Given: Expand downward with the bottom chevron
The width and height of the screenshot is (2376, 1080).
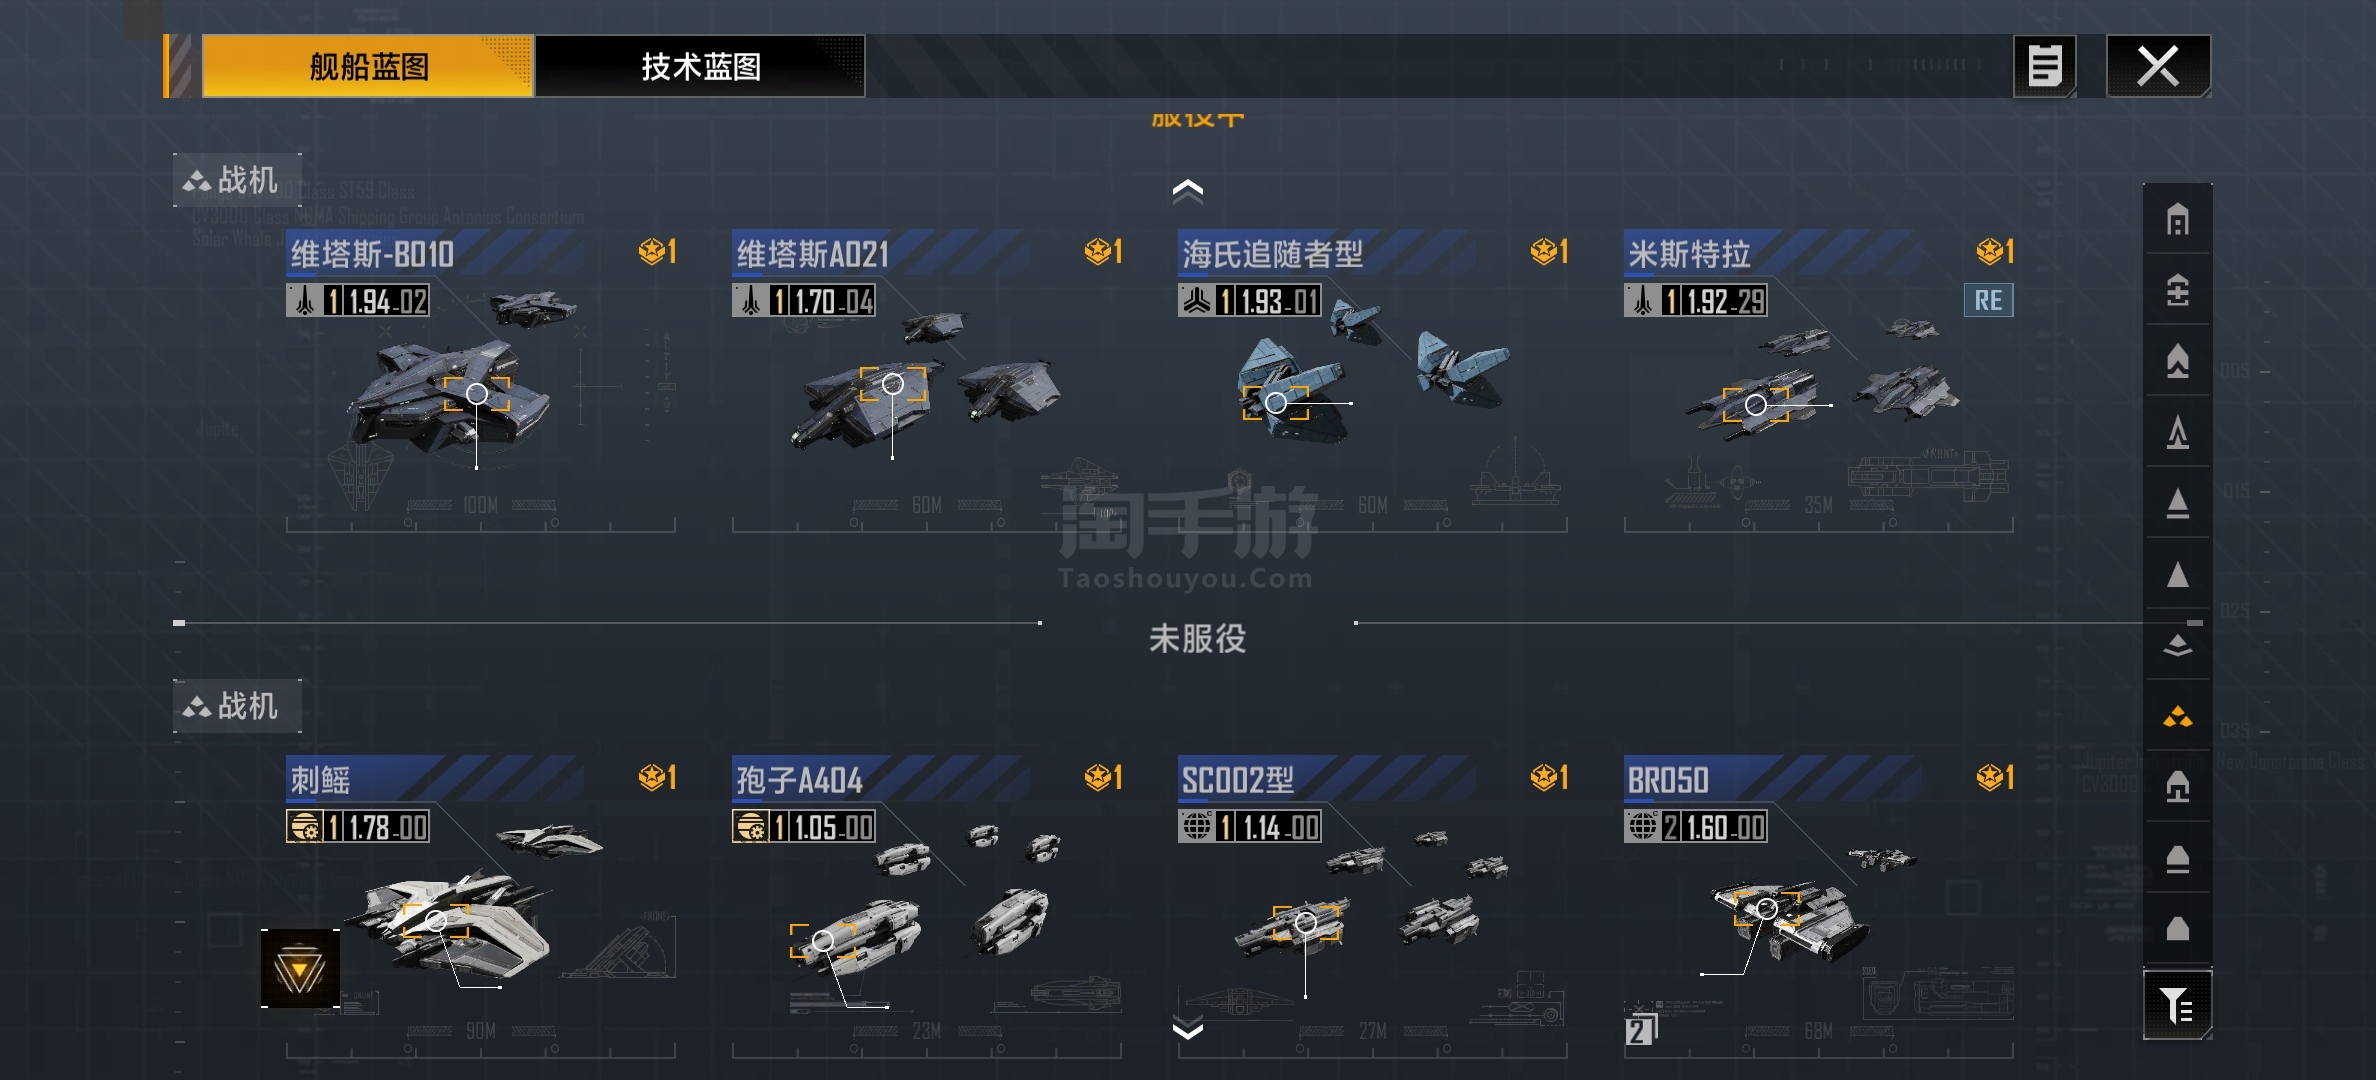Looking at the screenshot, I should click(1187, 1029).
